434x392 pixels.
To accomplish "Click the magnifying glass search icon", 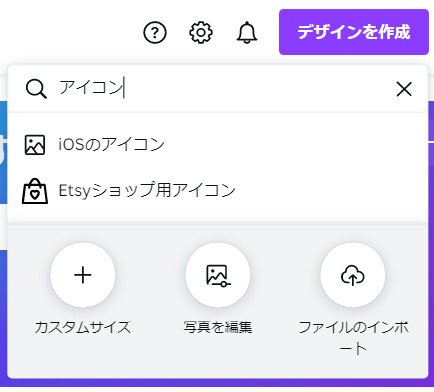I will tap(36, 89).
